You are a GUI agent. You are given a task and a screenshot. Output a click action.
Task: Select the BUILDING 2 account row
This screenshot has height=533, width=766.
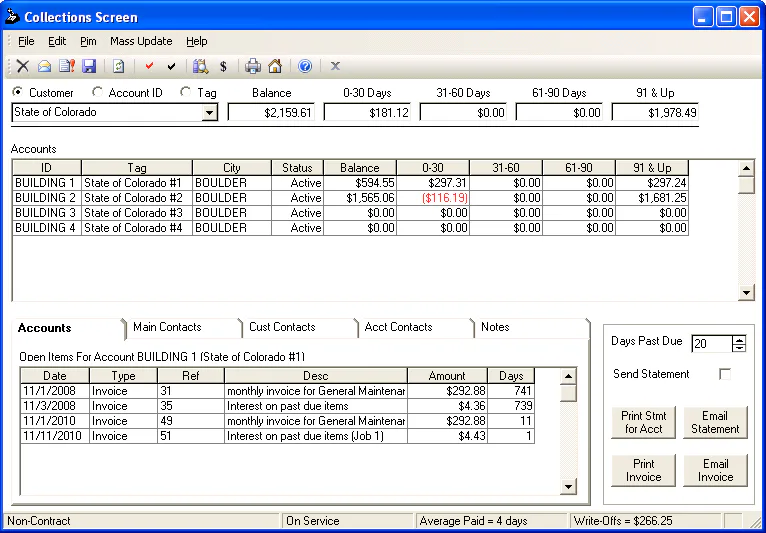pos(45,198)
